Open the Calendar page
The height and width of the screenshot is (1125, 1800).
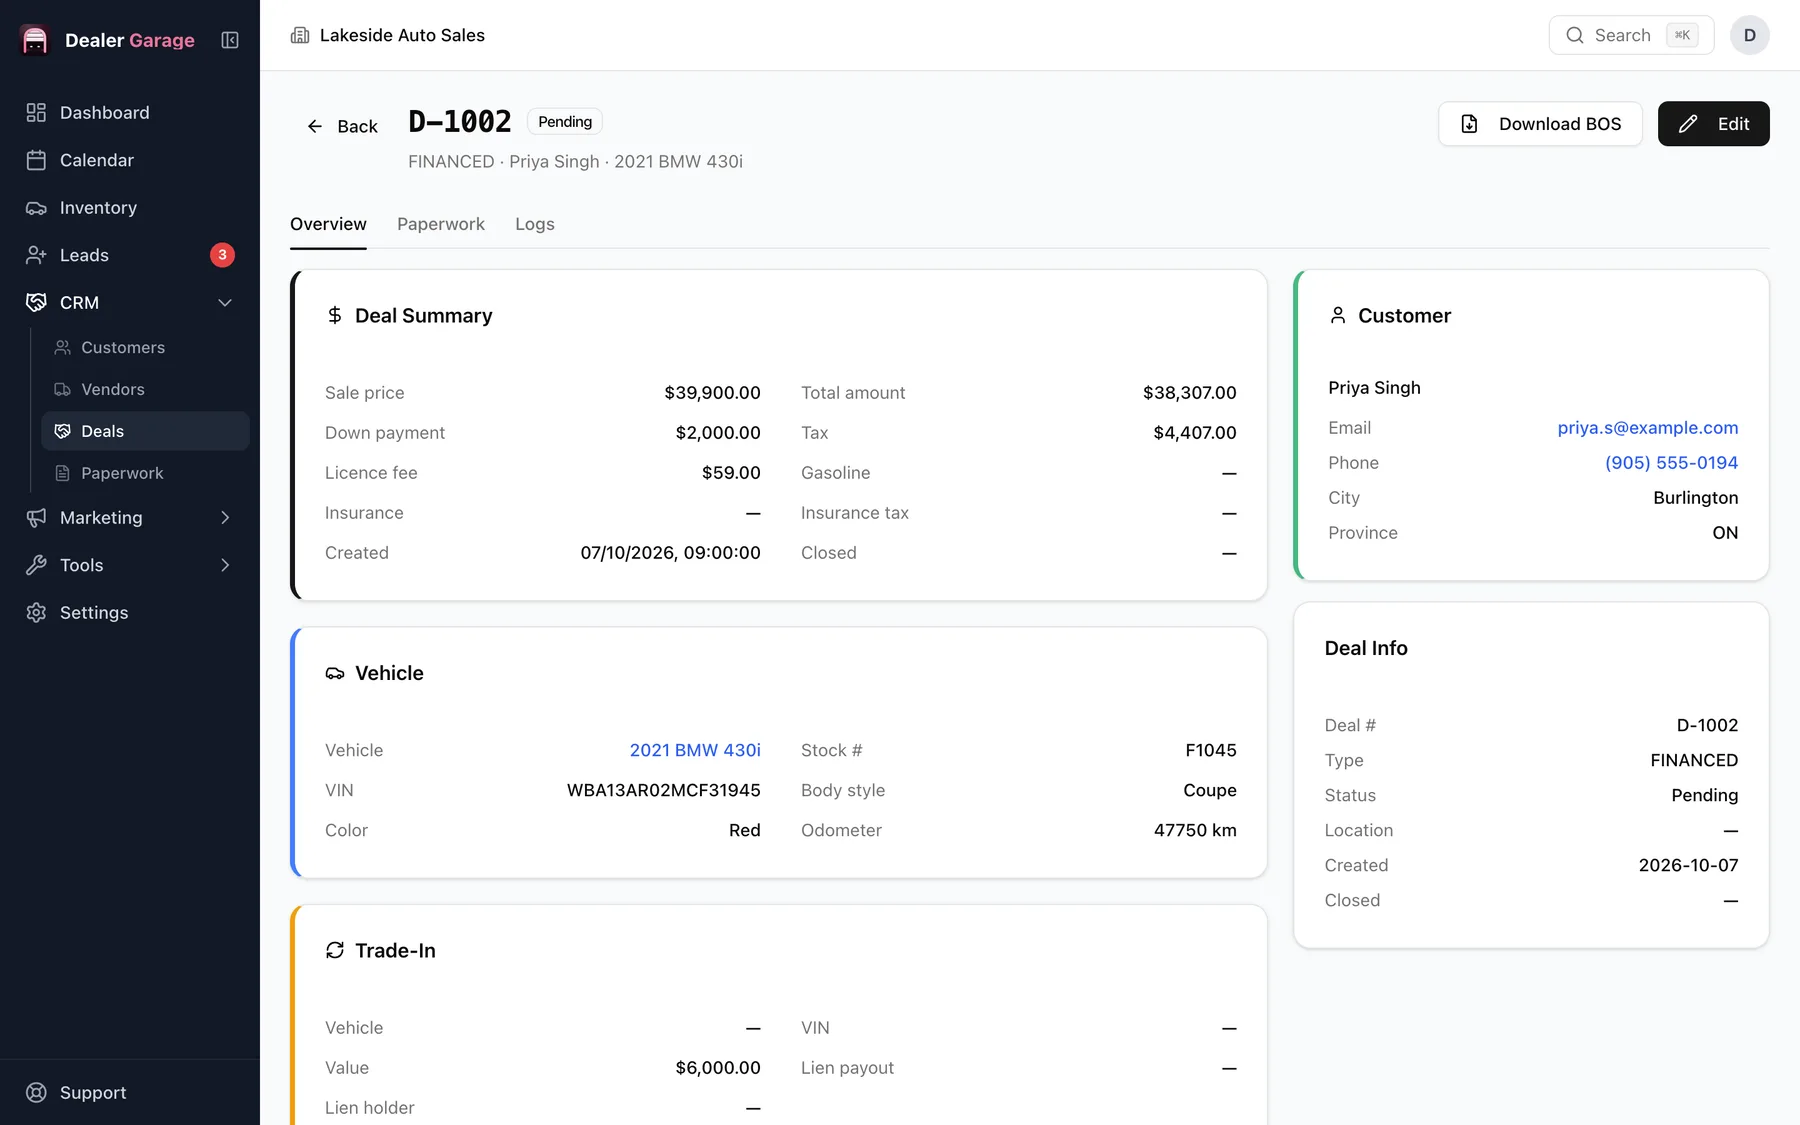coord(130,160)
